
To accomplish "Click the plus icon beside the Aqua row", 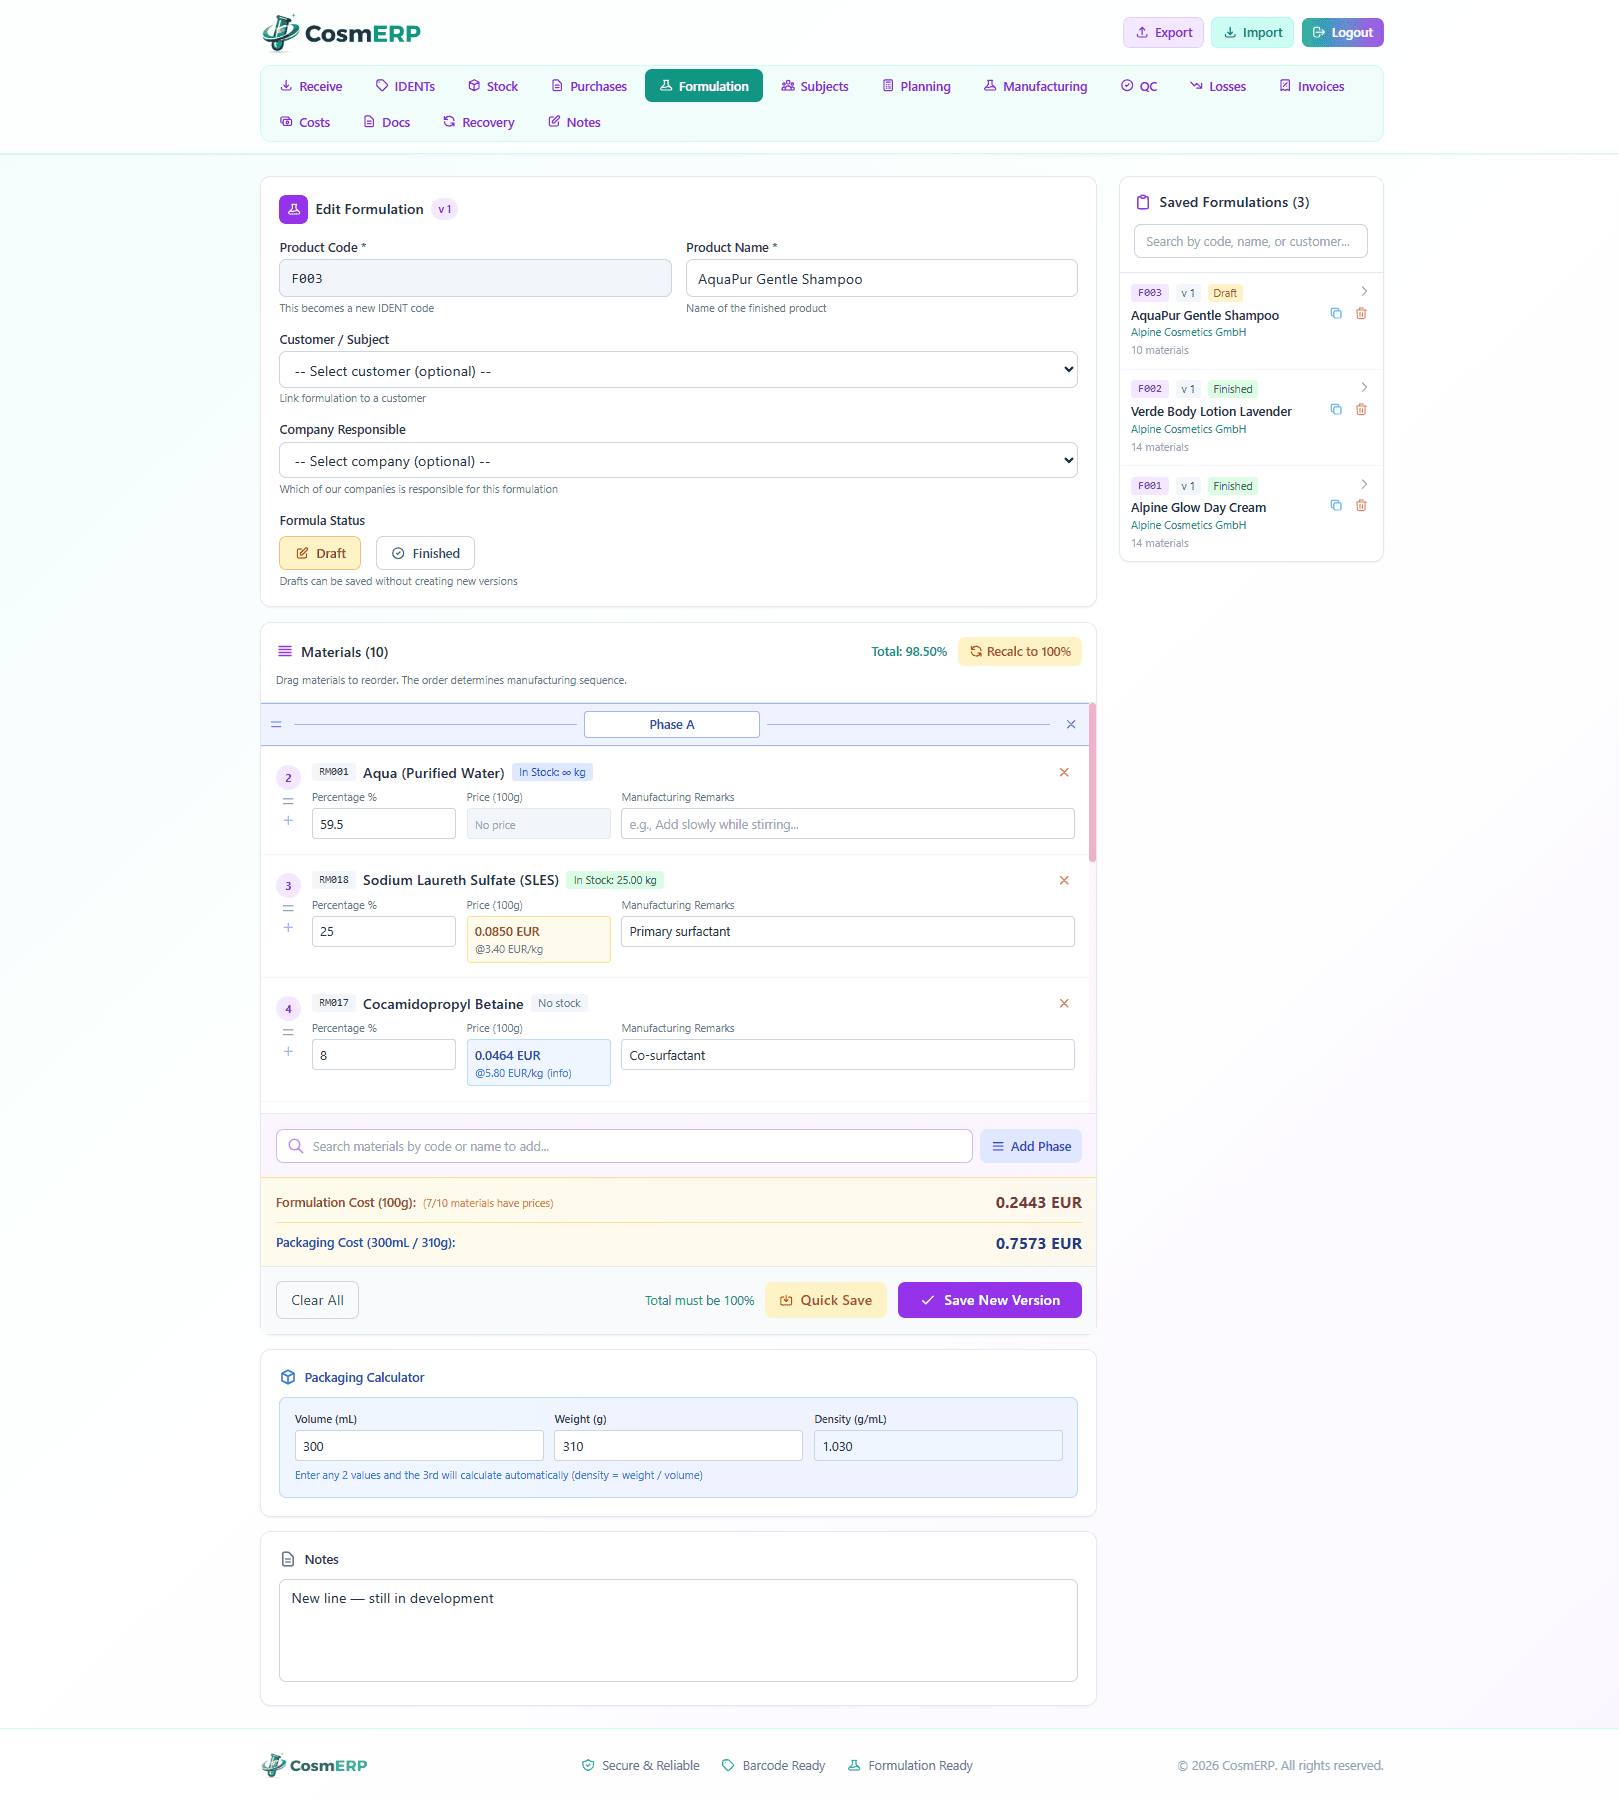I will [x=288, y=820].
